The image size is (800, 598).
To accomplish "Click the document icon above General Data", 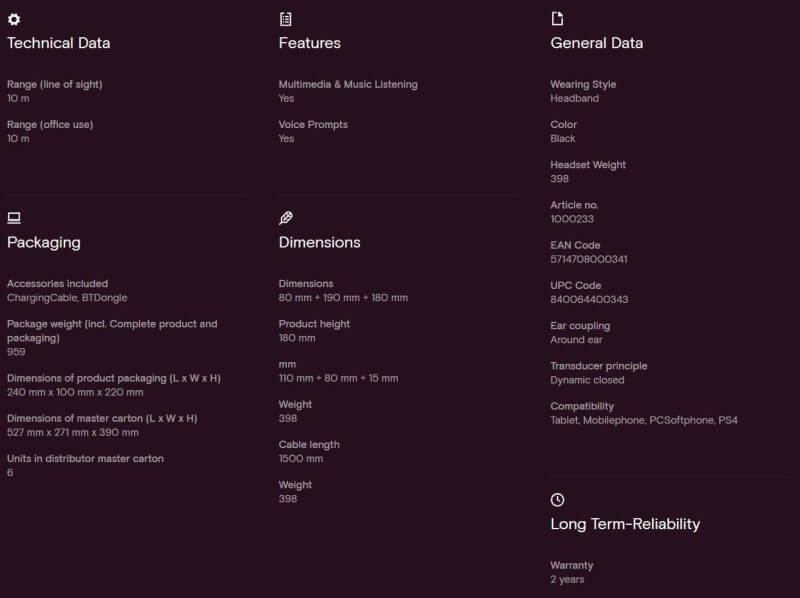I will [x=557, y=19].
